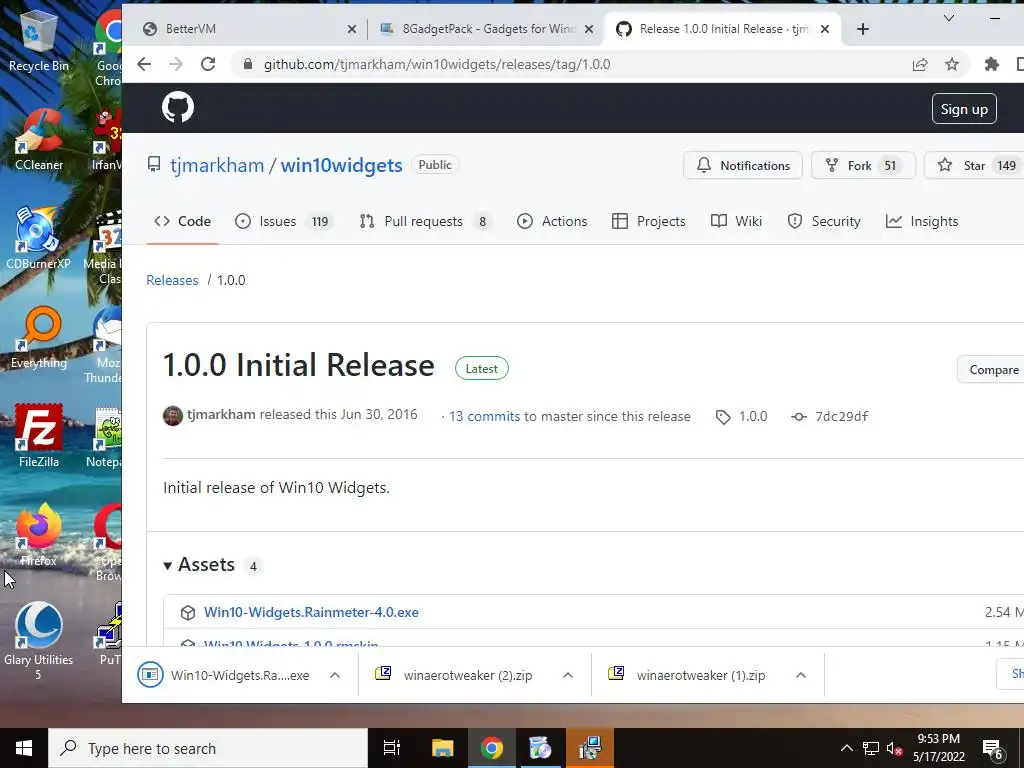Open downloaded winaerotweaker (1).zip

pos(687,675)
